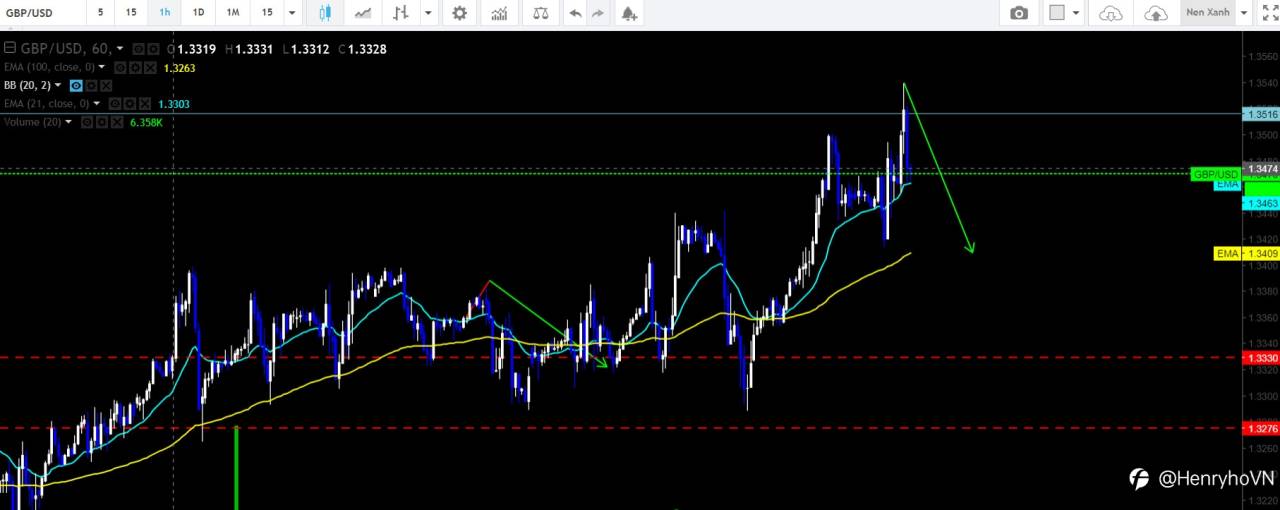This screenshot has height=510, width=1280.
Task: Switch to the 1D timeframe
Action: pos(198,12)
